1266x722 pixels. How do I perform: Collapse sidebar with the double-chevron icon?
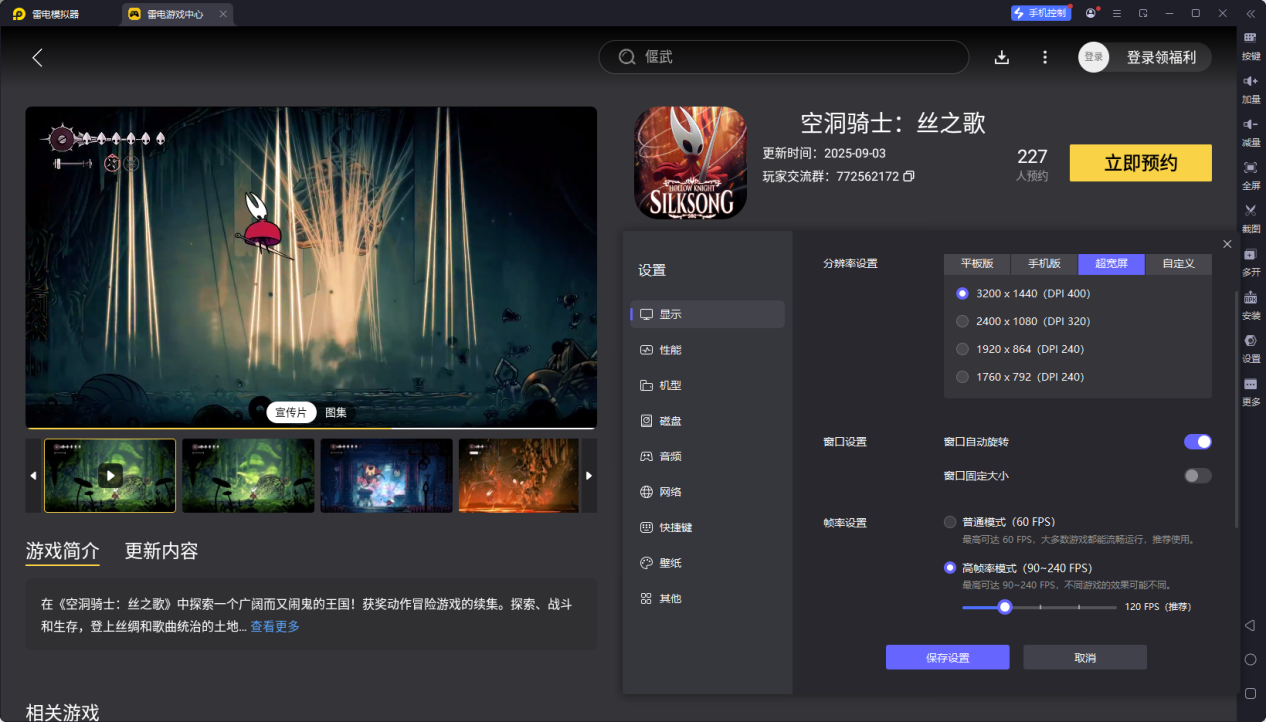[x=1250, y=13]
